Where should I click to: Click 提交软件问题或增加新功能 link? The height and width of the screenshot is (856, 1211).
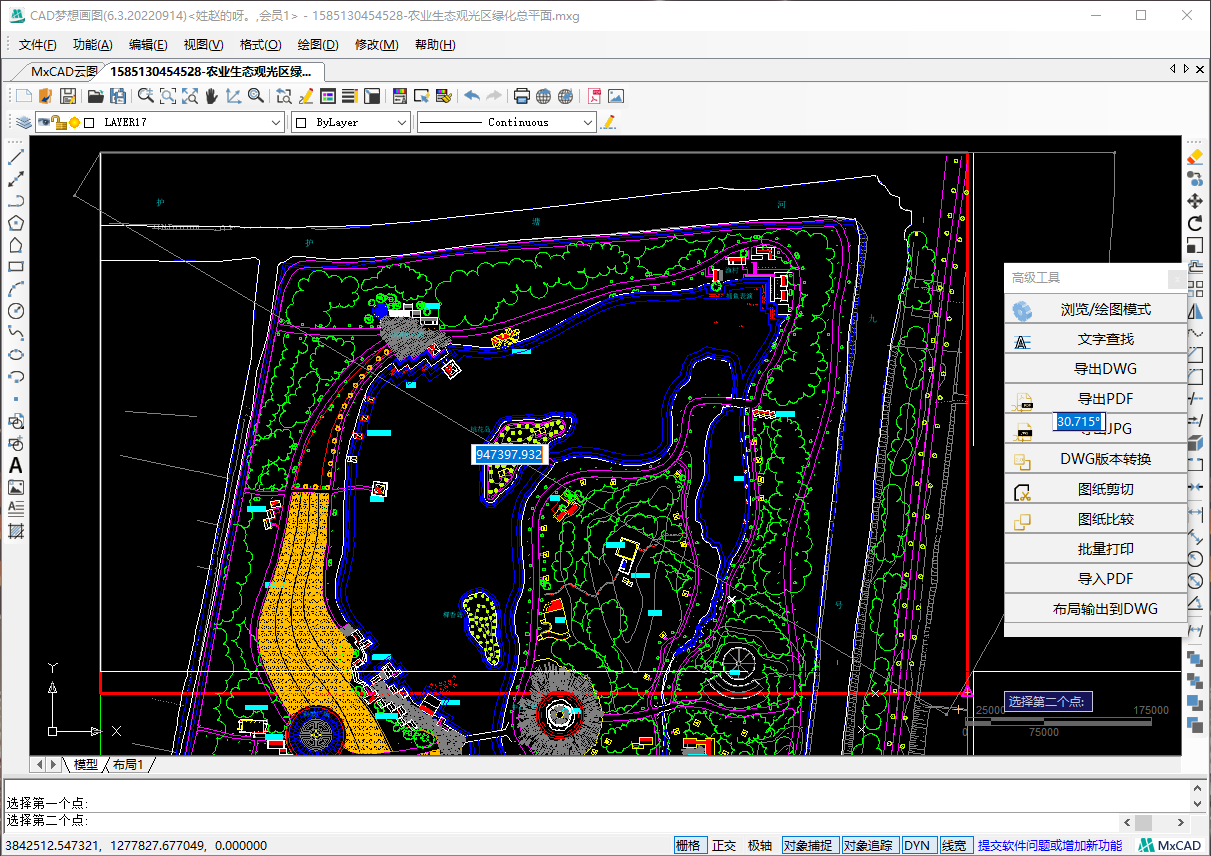[x=1049, y=845]
